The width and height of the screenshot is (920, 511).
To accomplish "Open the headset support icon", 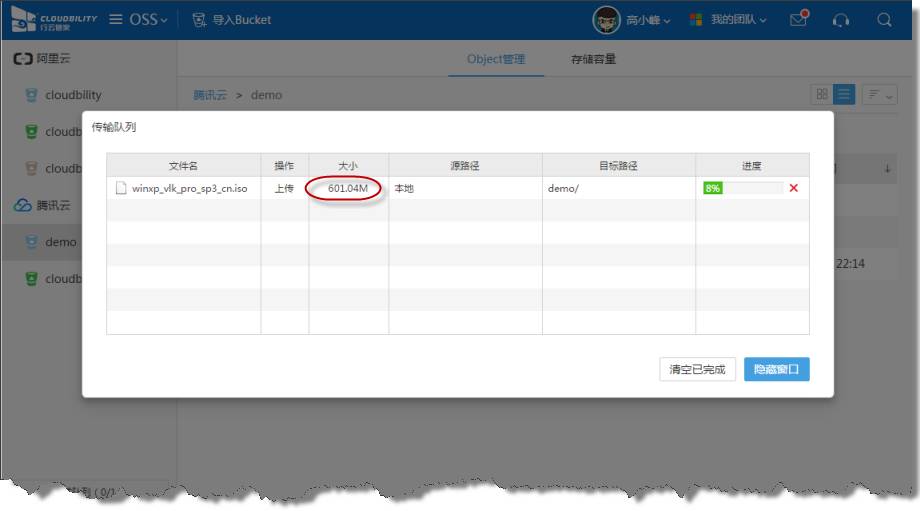I will click(x=841, y=20).
